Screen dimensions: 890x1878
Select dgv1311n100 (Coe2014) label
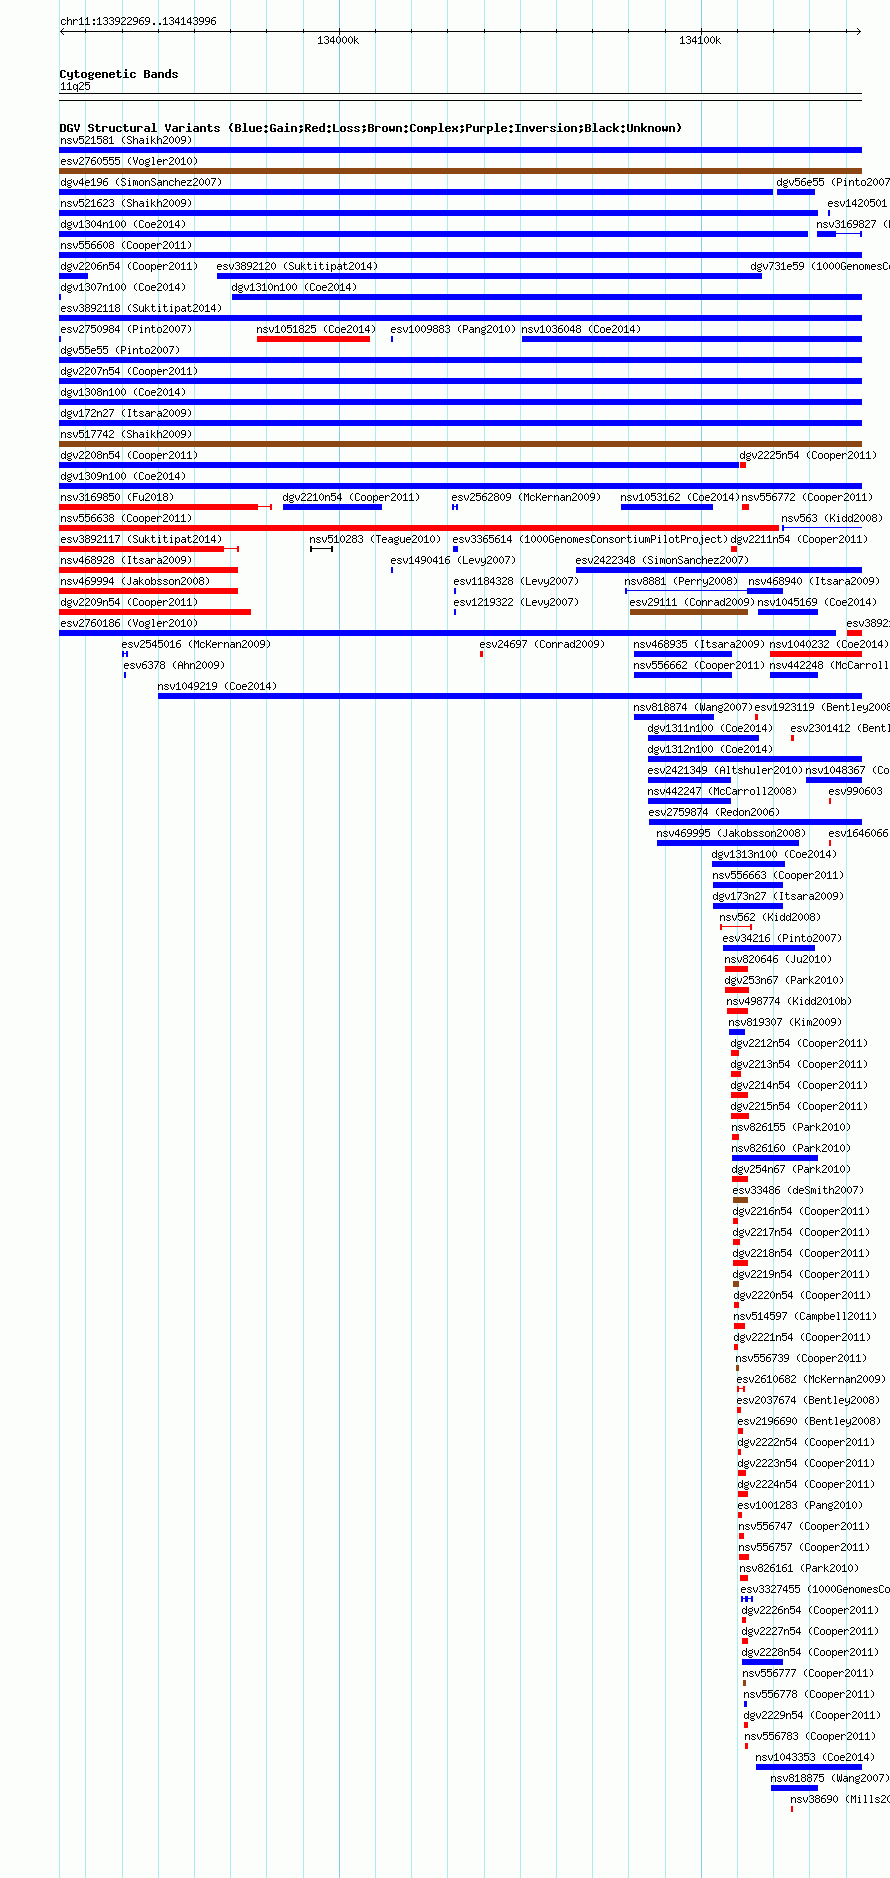tap(710, 729)
